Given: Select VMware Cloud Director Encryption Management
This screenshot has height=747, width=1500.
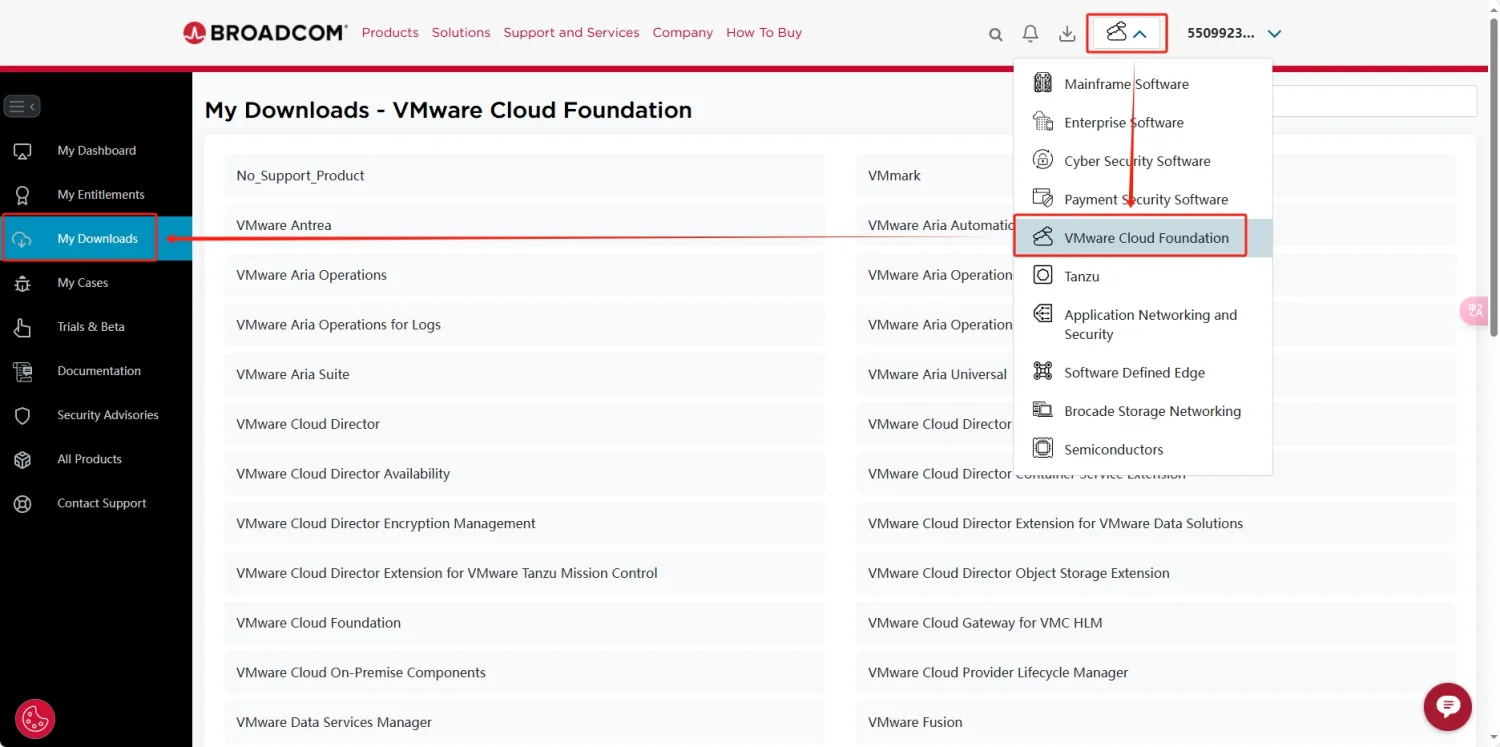Looking at the screenshot, I should point(525,524).
